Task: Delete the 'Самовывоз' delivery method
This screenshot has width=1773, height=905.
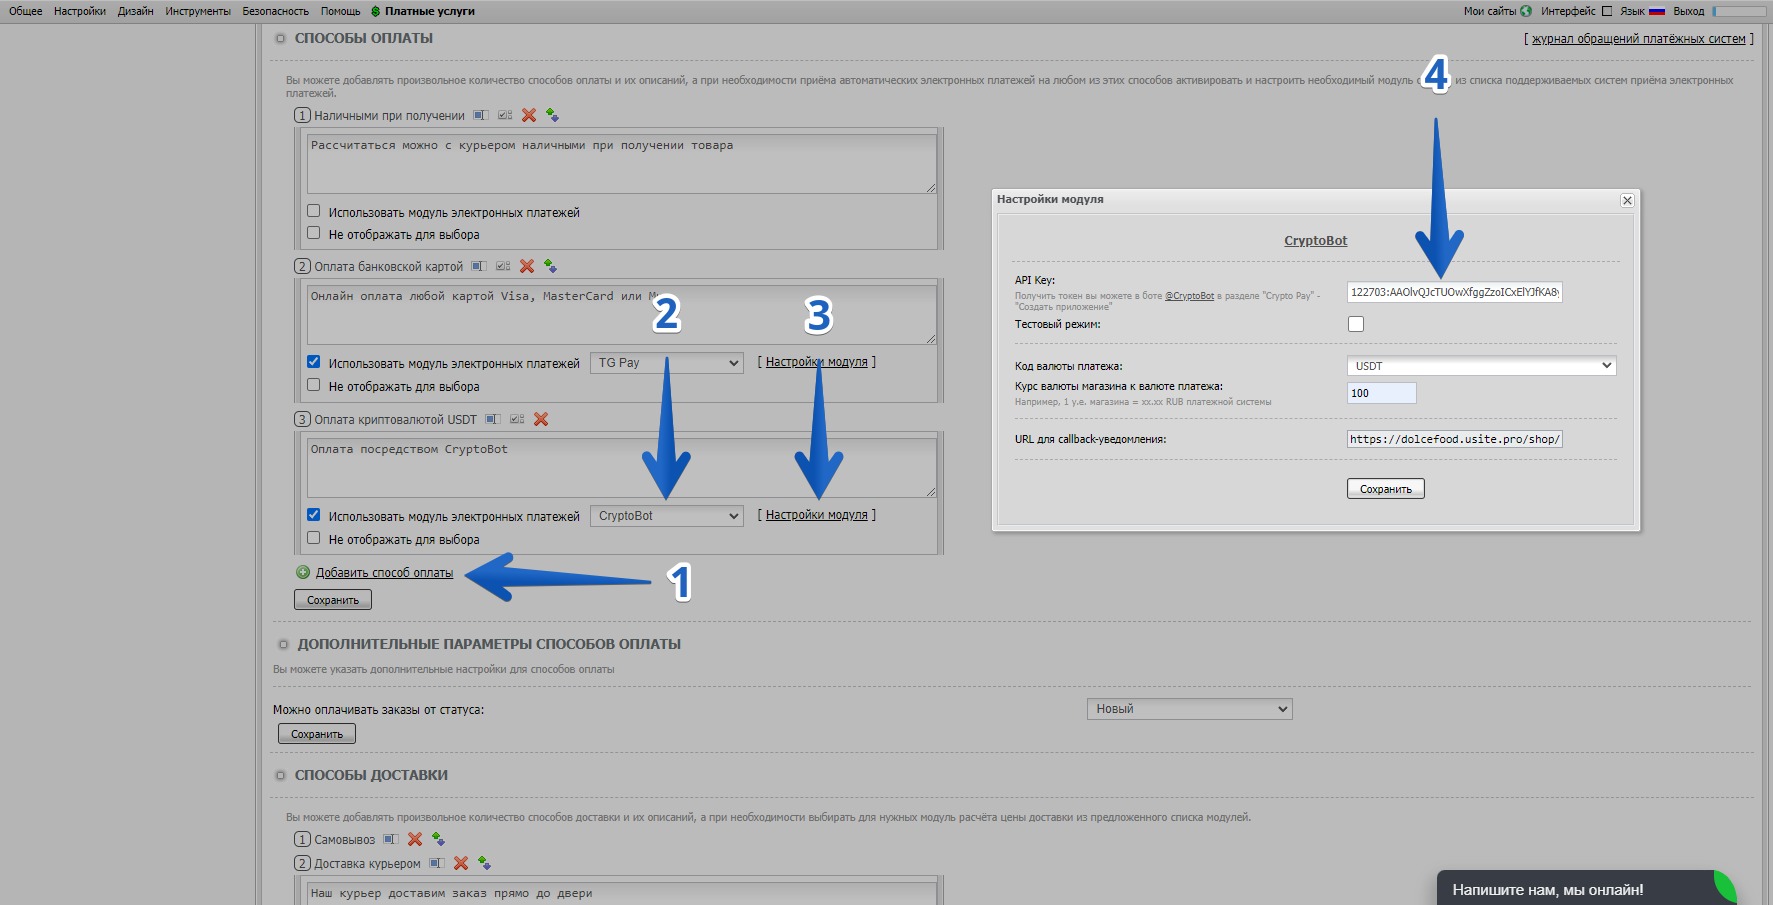Action: (415, 839)
